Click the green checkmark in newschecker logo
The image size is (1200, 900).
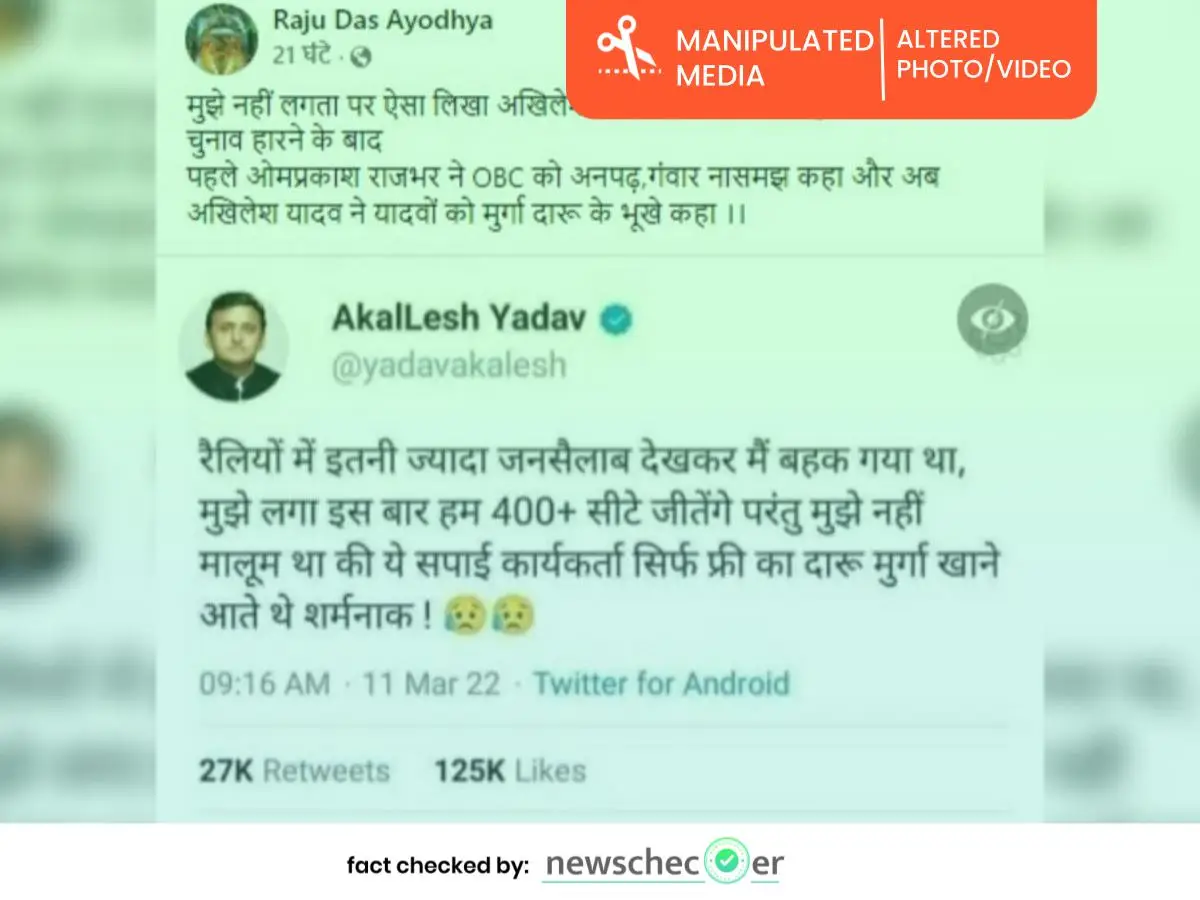point(727,861)
